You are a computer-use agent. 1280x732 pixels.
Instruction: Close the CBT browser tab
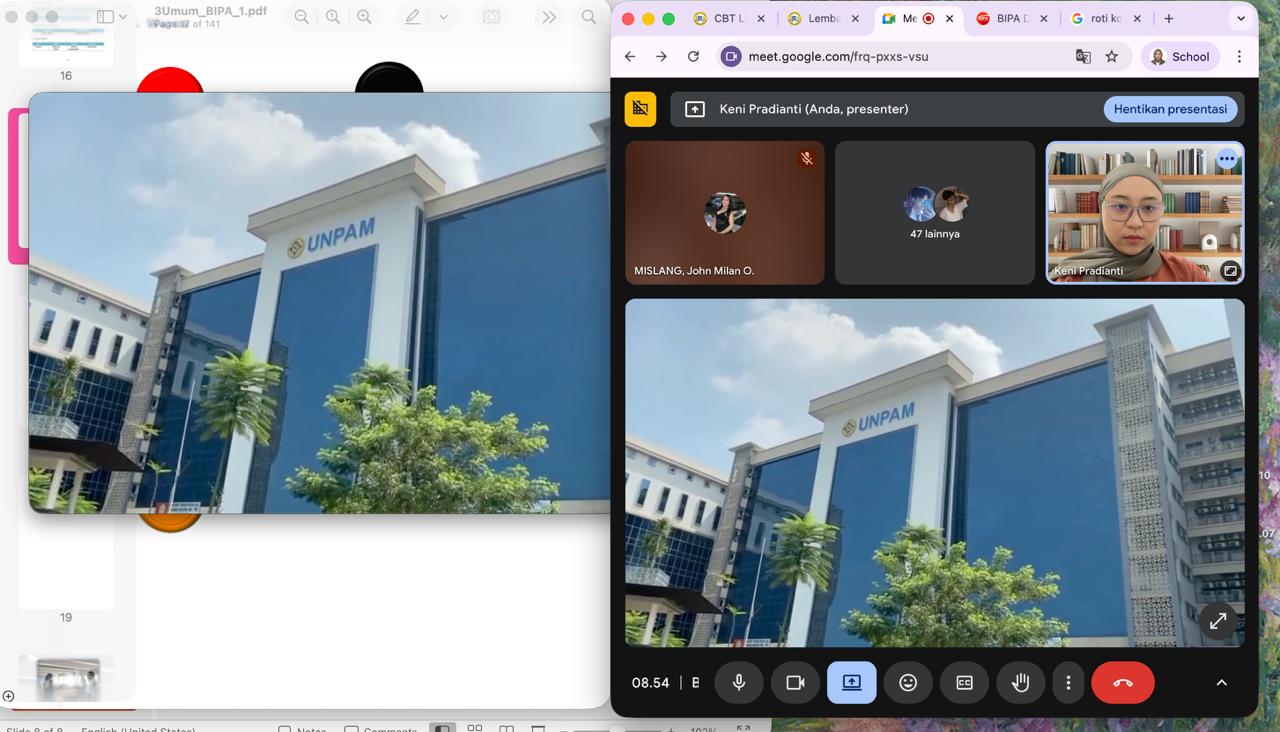tap(761, 19)
